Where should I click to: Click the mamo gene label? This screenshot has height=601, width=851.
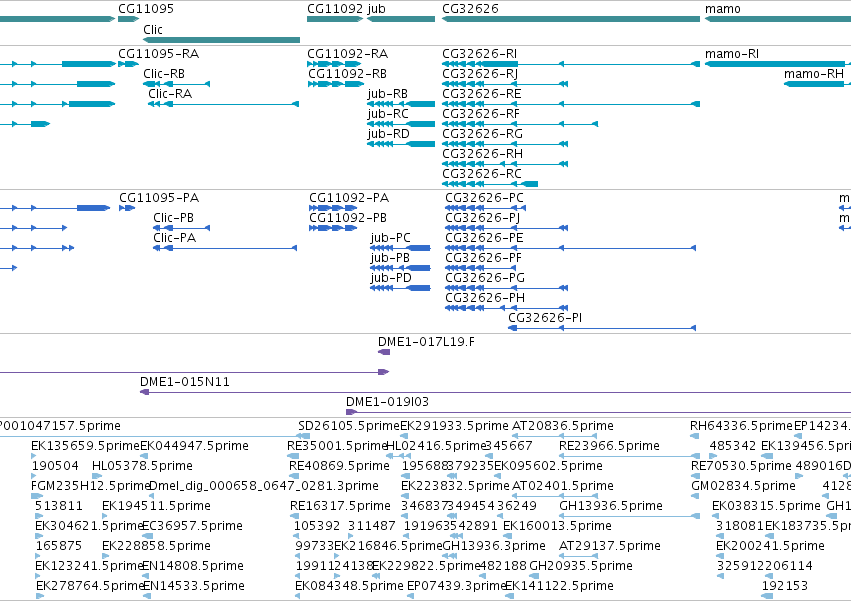pyautogui.click(x=722, y=9)
